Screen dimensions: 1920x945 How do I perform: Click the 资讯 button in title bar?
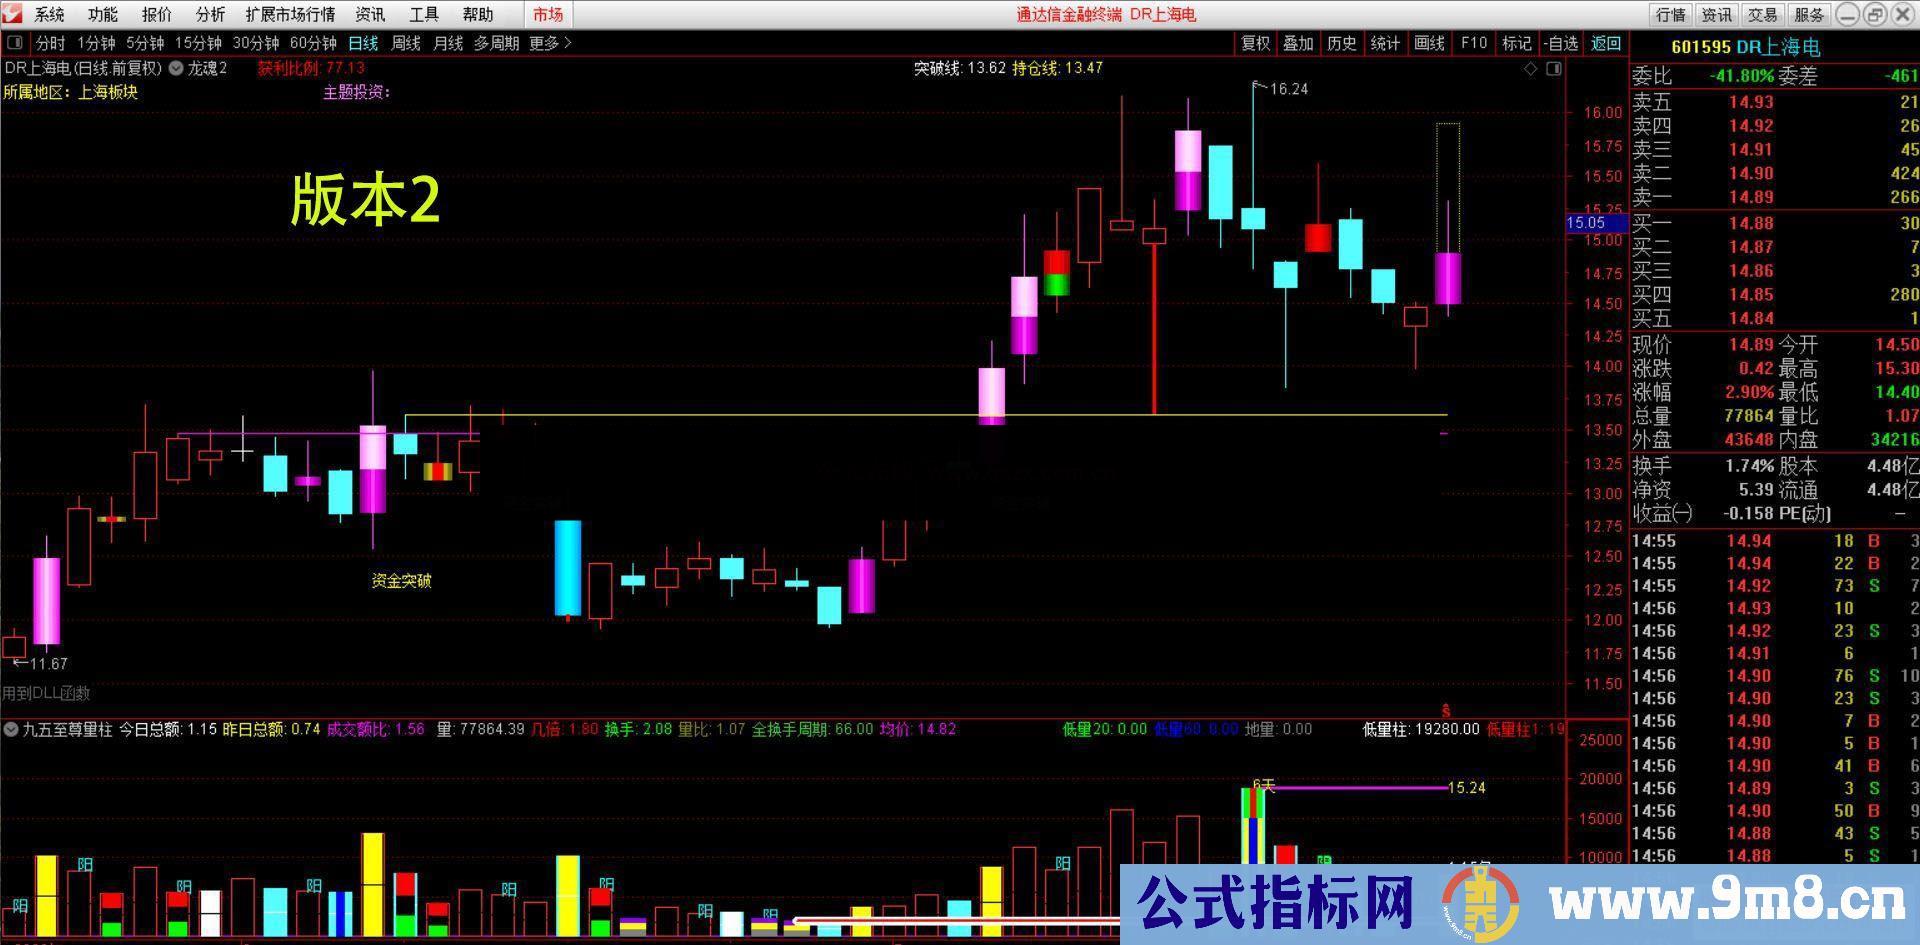[x=1717, y=14]
